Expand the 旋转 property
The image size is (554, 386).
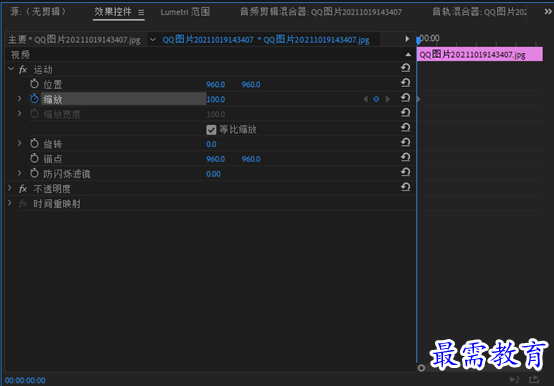(x=20, y=143)
